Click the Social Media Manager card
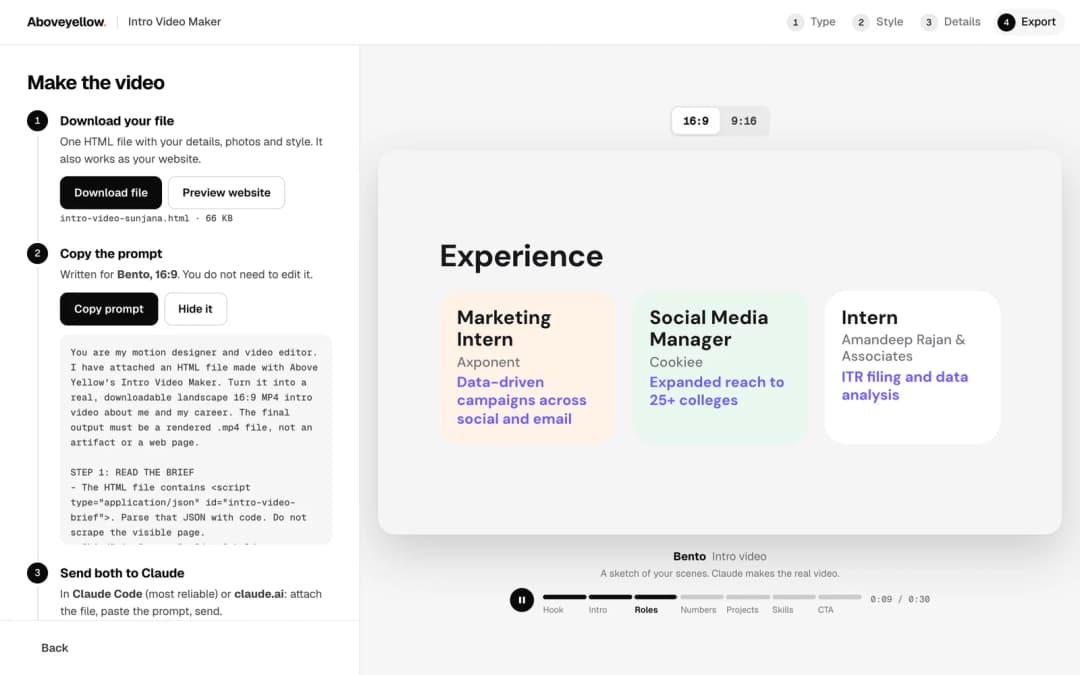 tap(720, 367)
